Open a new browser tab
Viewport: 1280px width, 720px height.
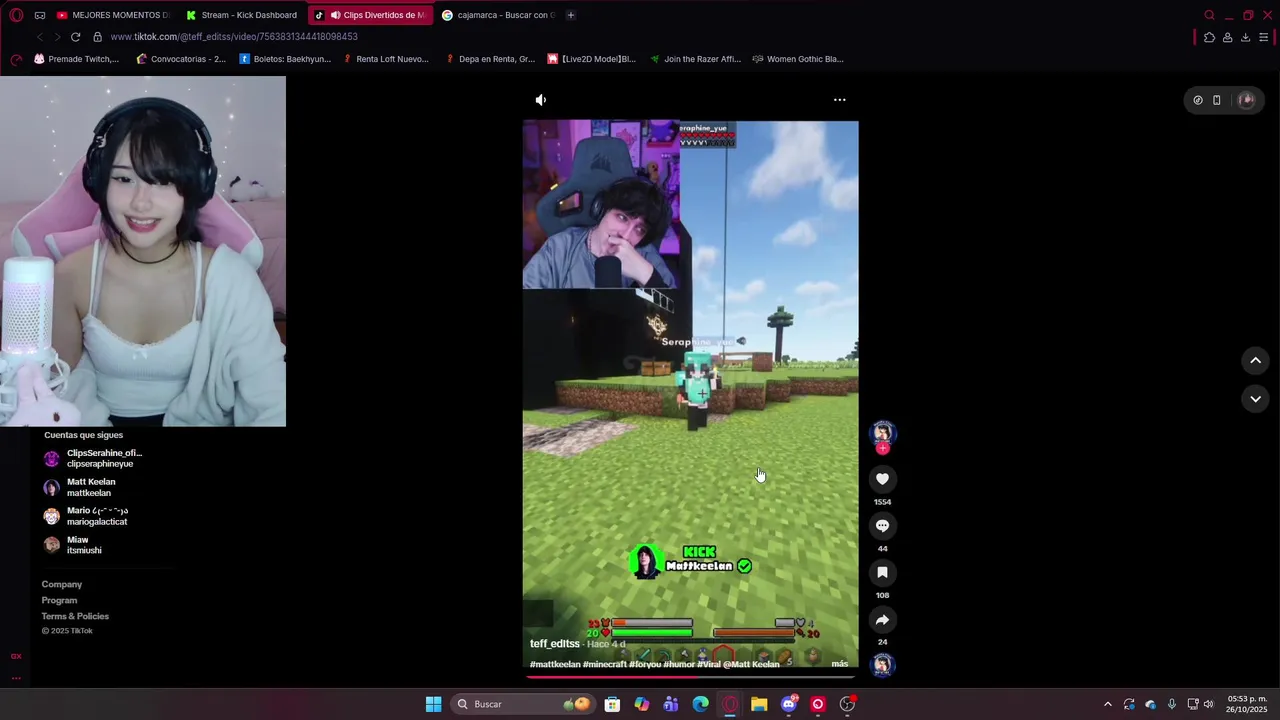[x=571, y=15]
